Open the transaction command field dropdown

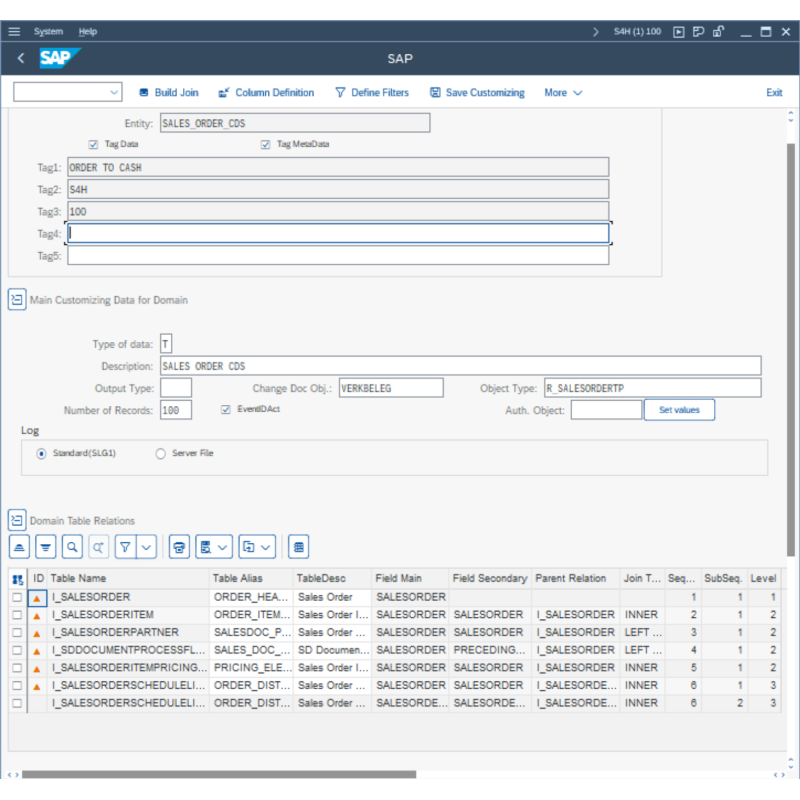tap(113, 93)
